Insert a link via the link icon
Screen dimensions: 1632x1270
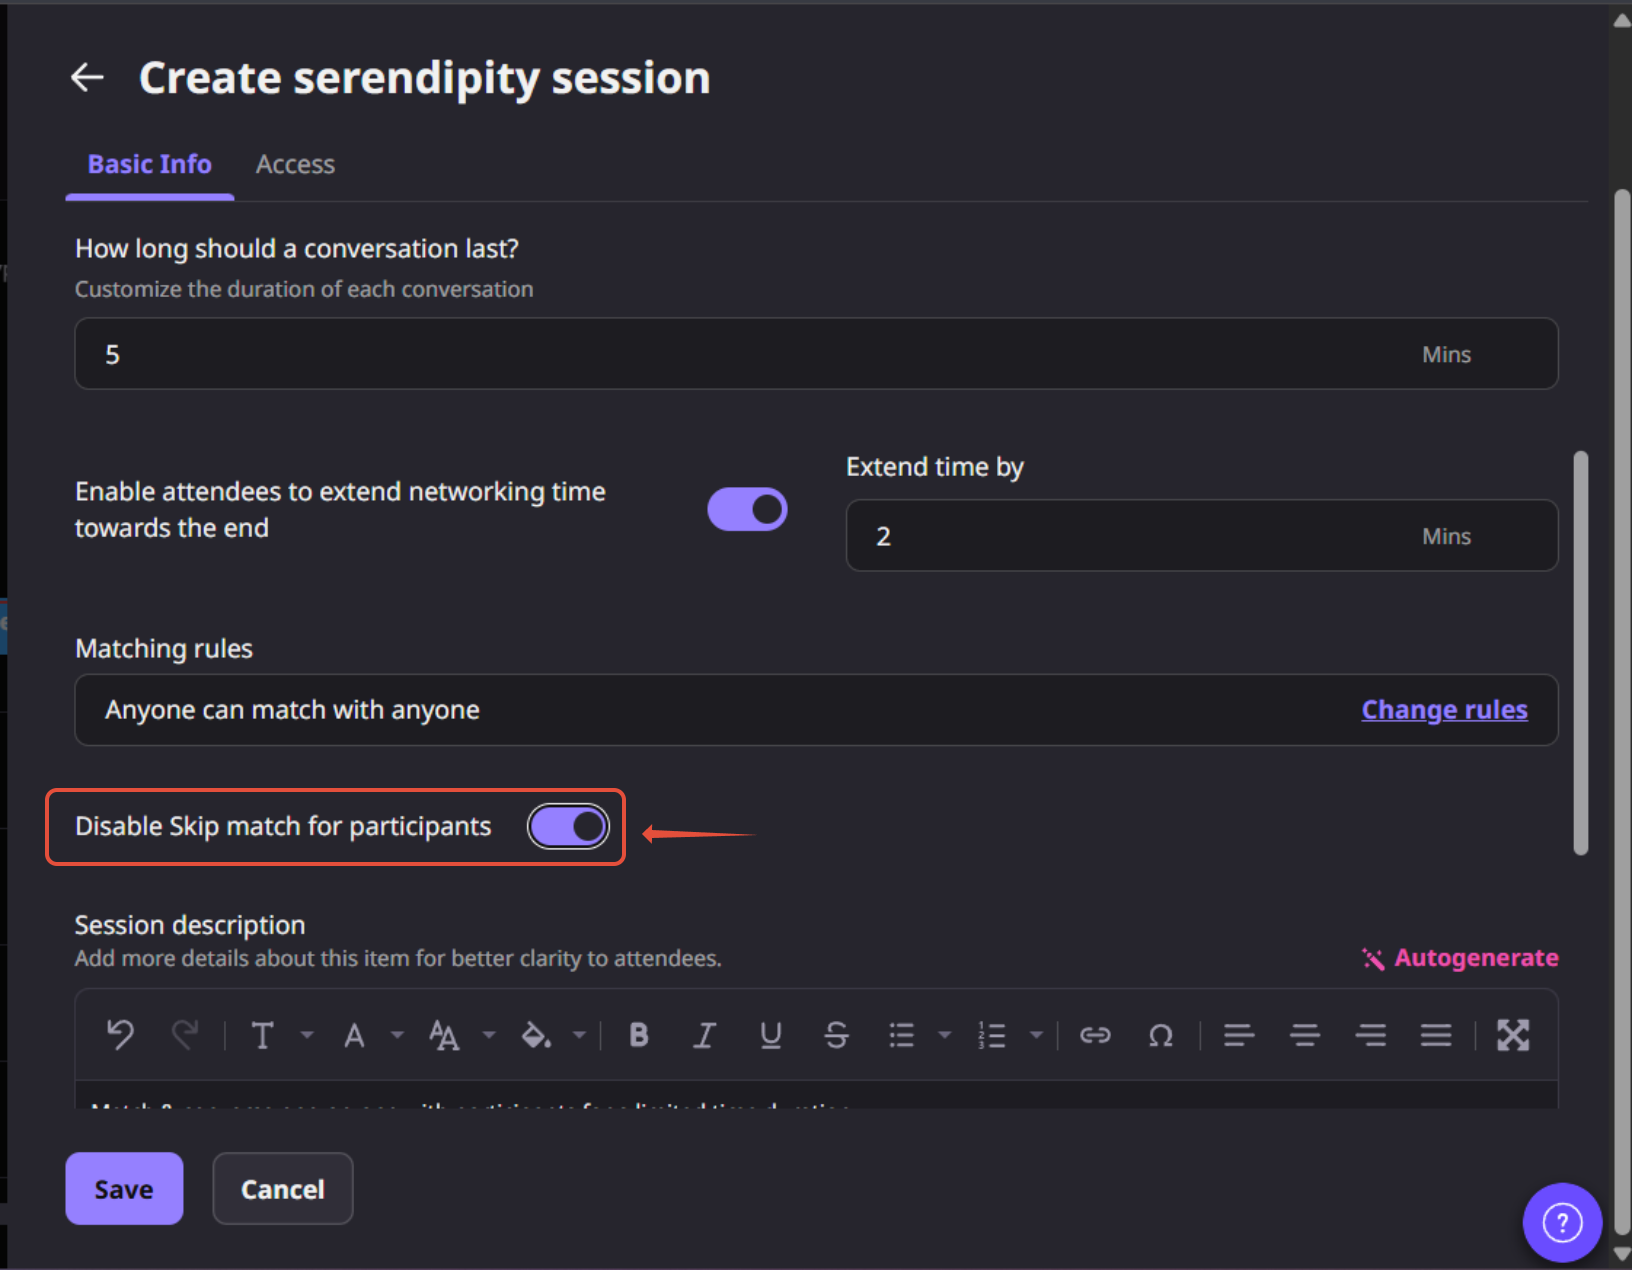tap(1095, 1035)
